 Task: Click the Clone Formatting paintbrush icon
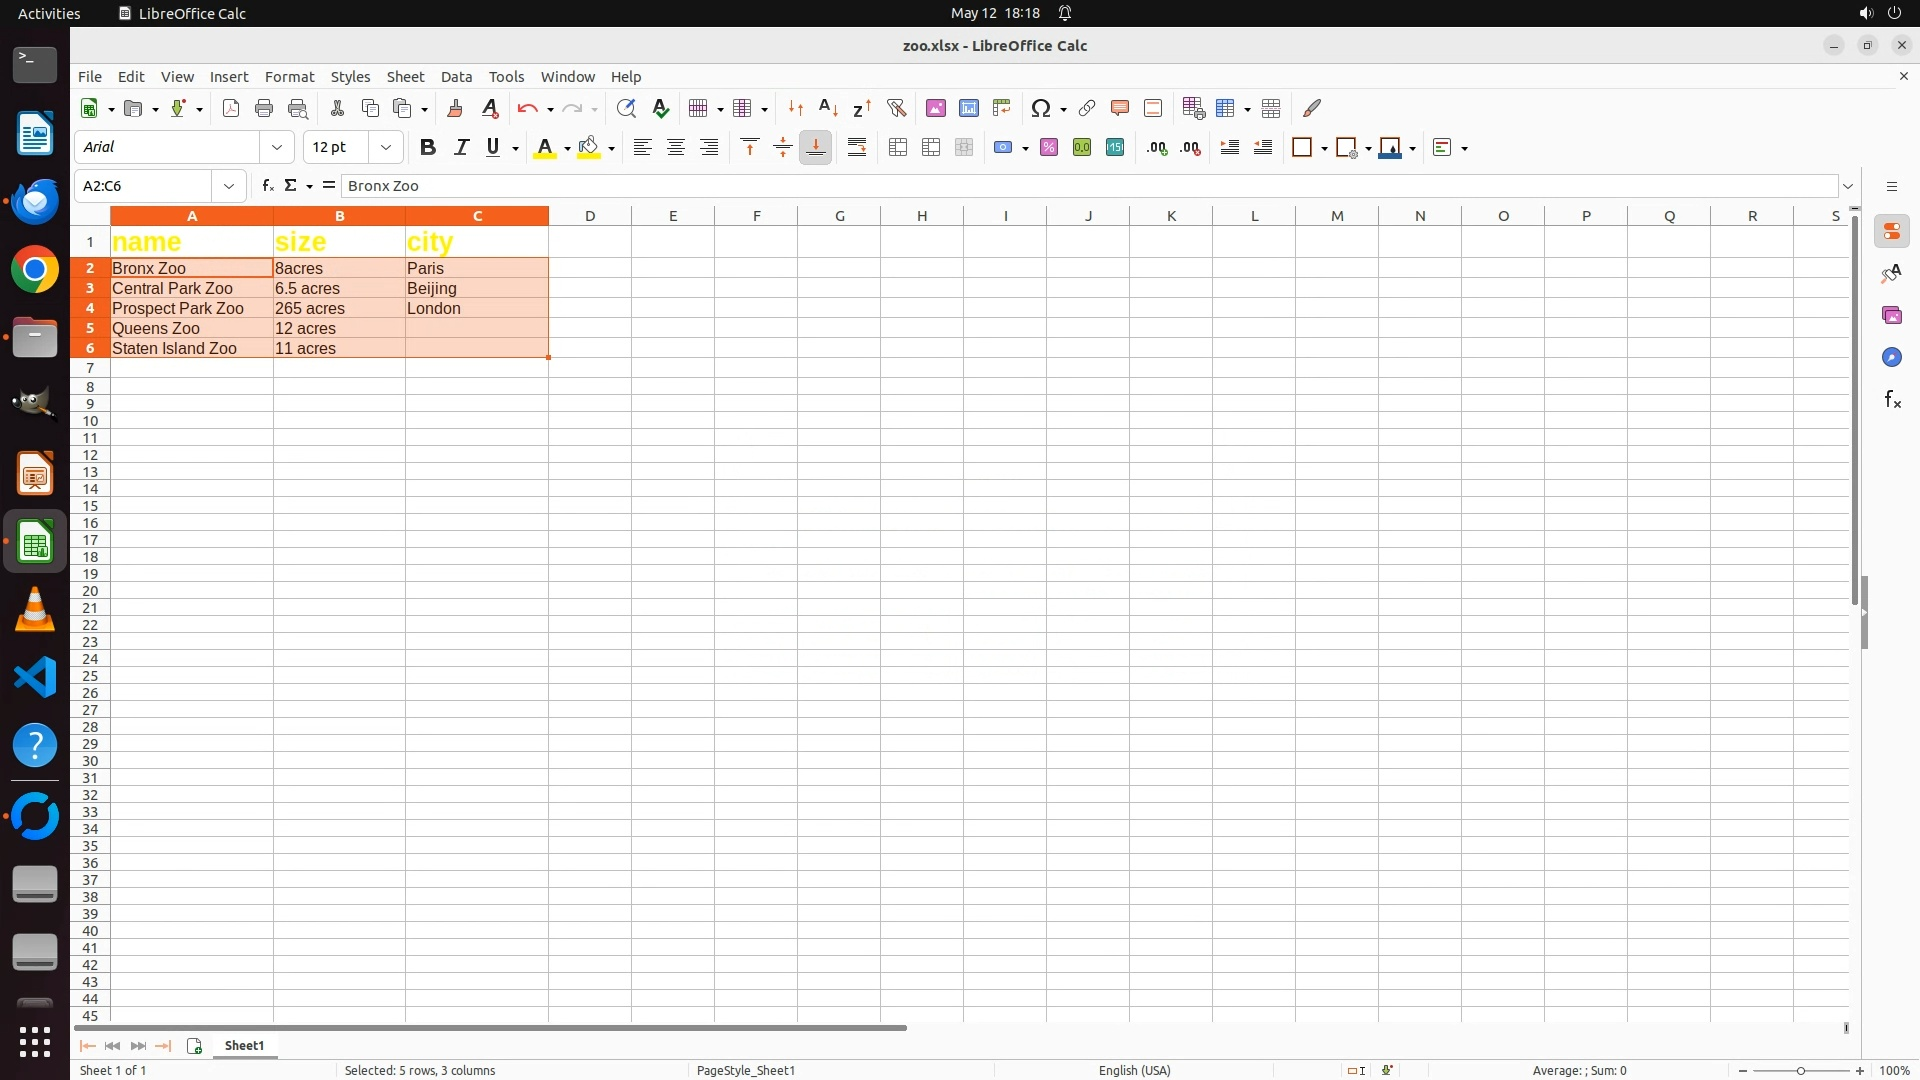pos(455,108)
